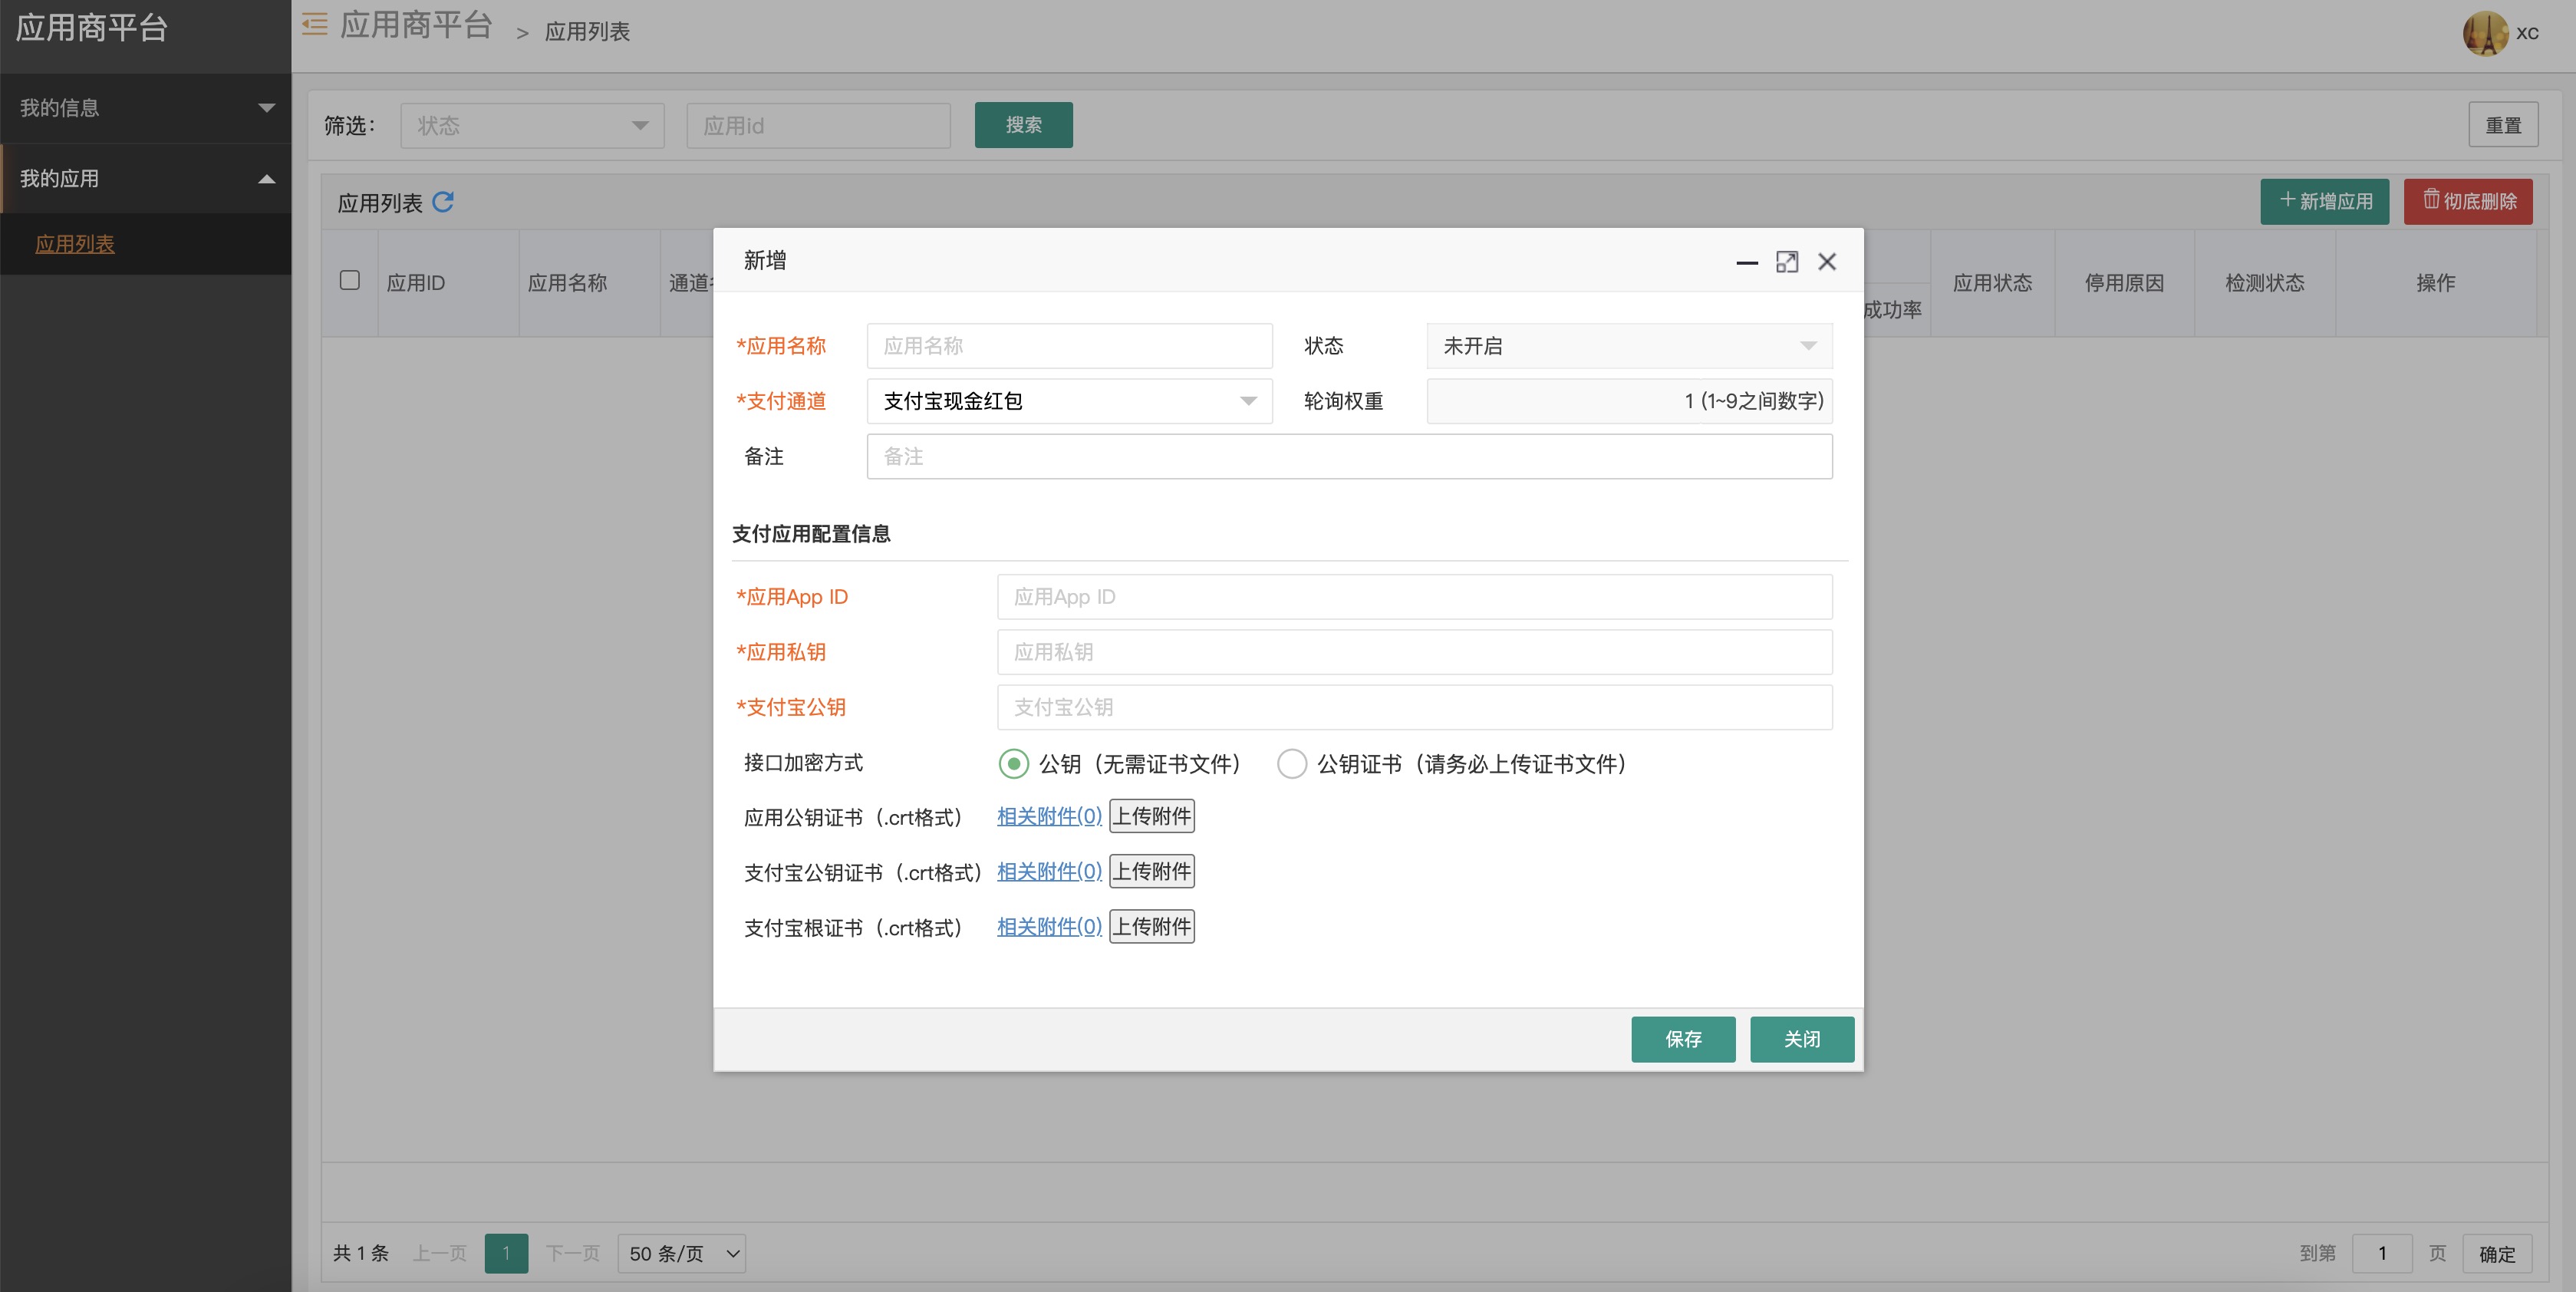2576x1292 pixels.
Task: Focus the 到第 page number input
Action: pyautogui.click(x=2381, y=1253)
